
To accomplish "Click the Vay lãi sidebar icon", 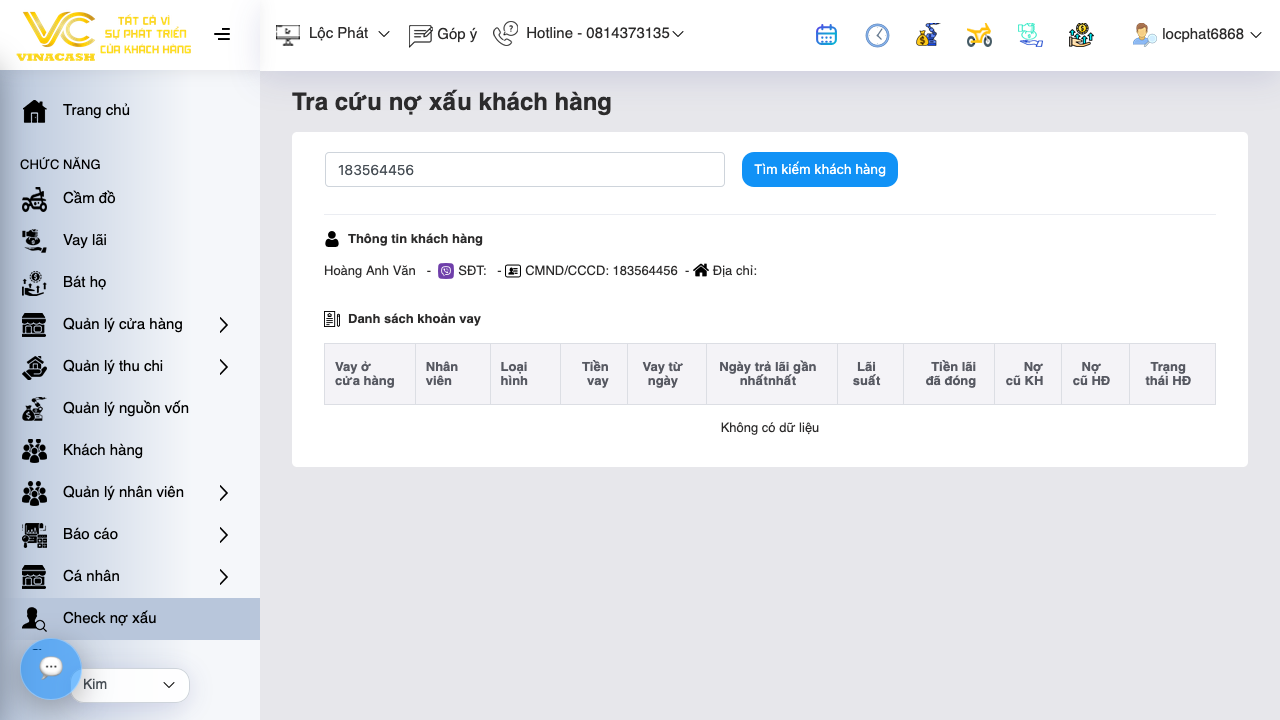I will pos(34,240).
